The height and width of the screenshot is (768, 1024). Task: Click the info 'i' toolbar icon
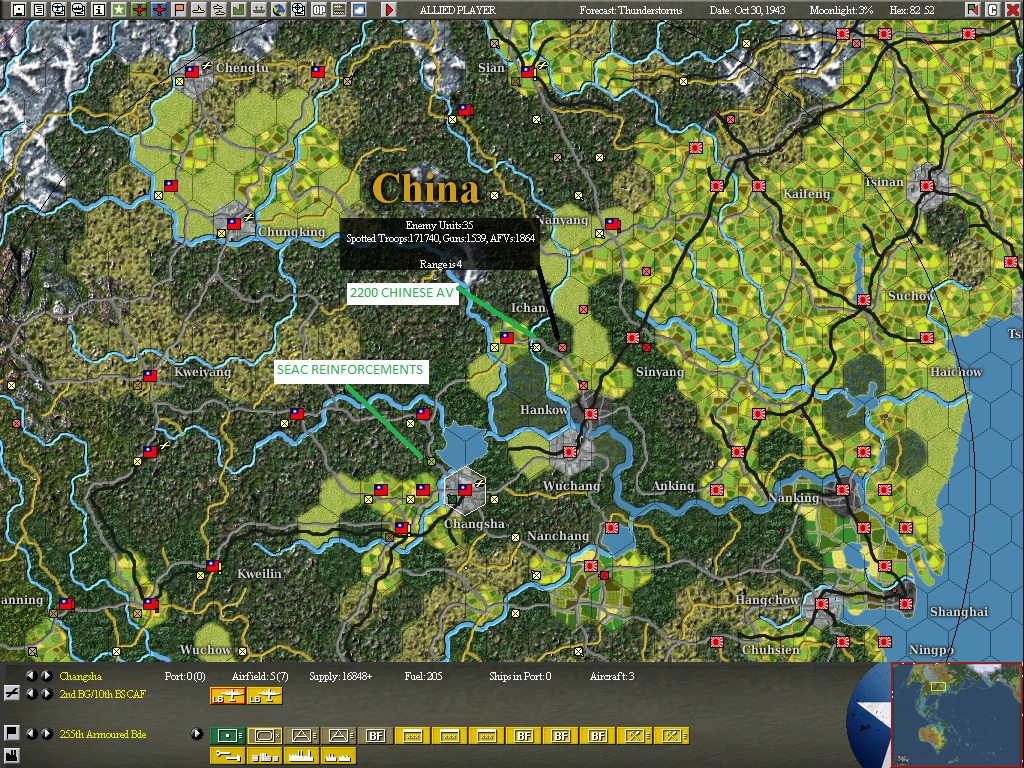click(99, 10)
